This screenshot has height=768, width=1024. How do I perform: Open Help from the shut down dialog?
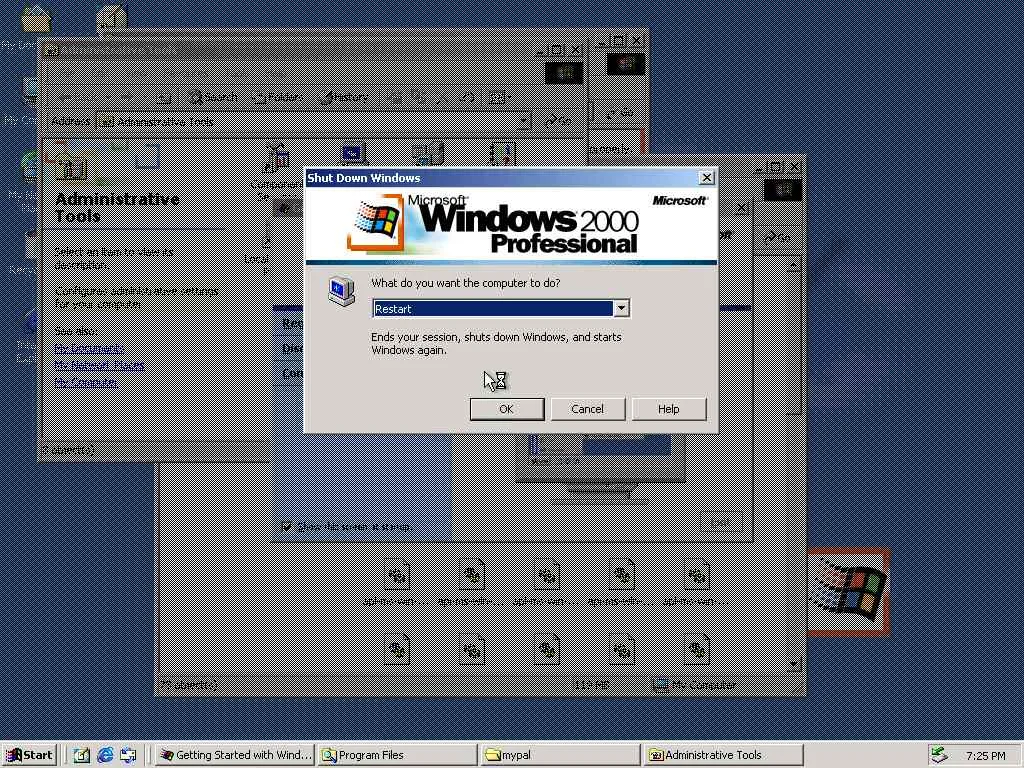tap(669, 409)
